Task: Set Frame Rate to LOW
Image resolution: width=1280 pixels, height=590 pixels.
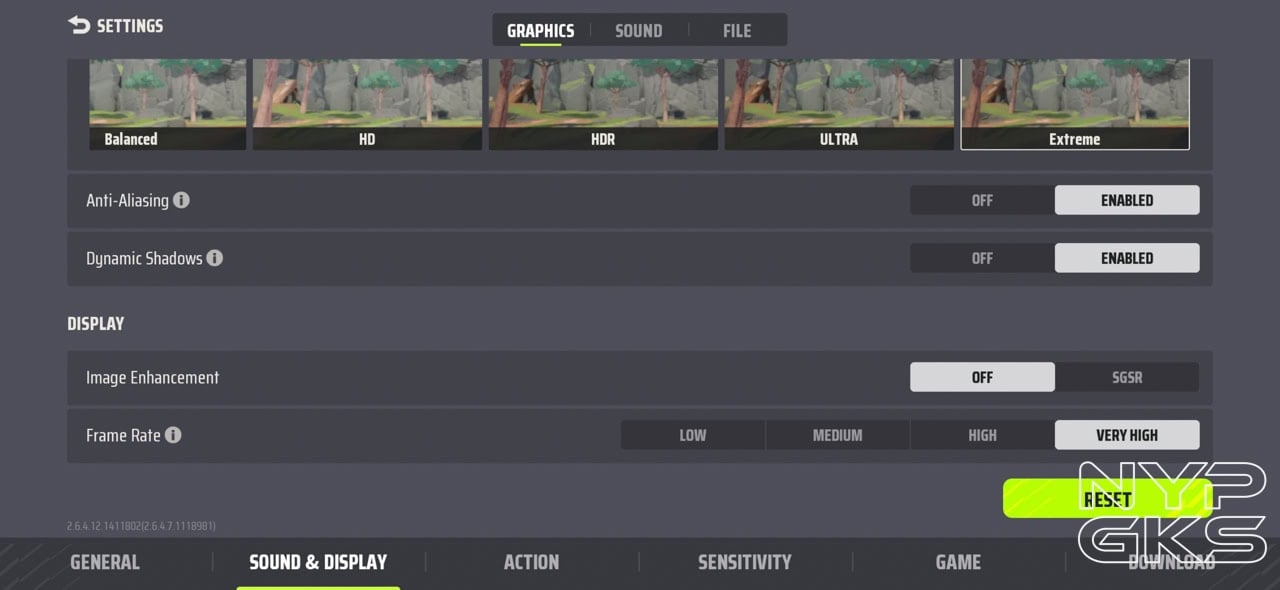Action: [x=693, y=435]
